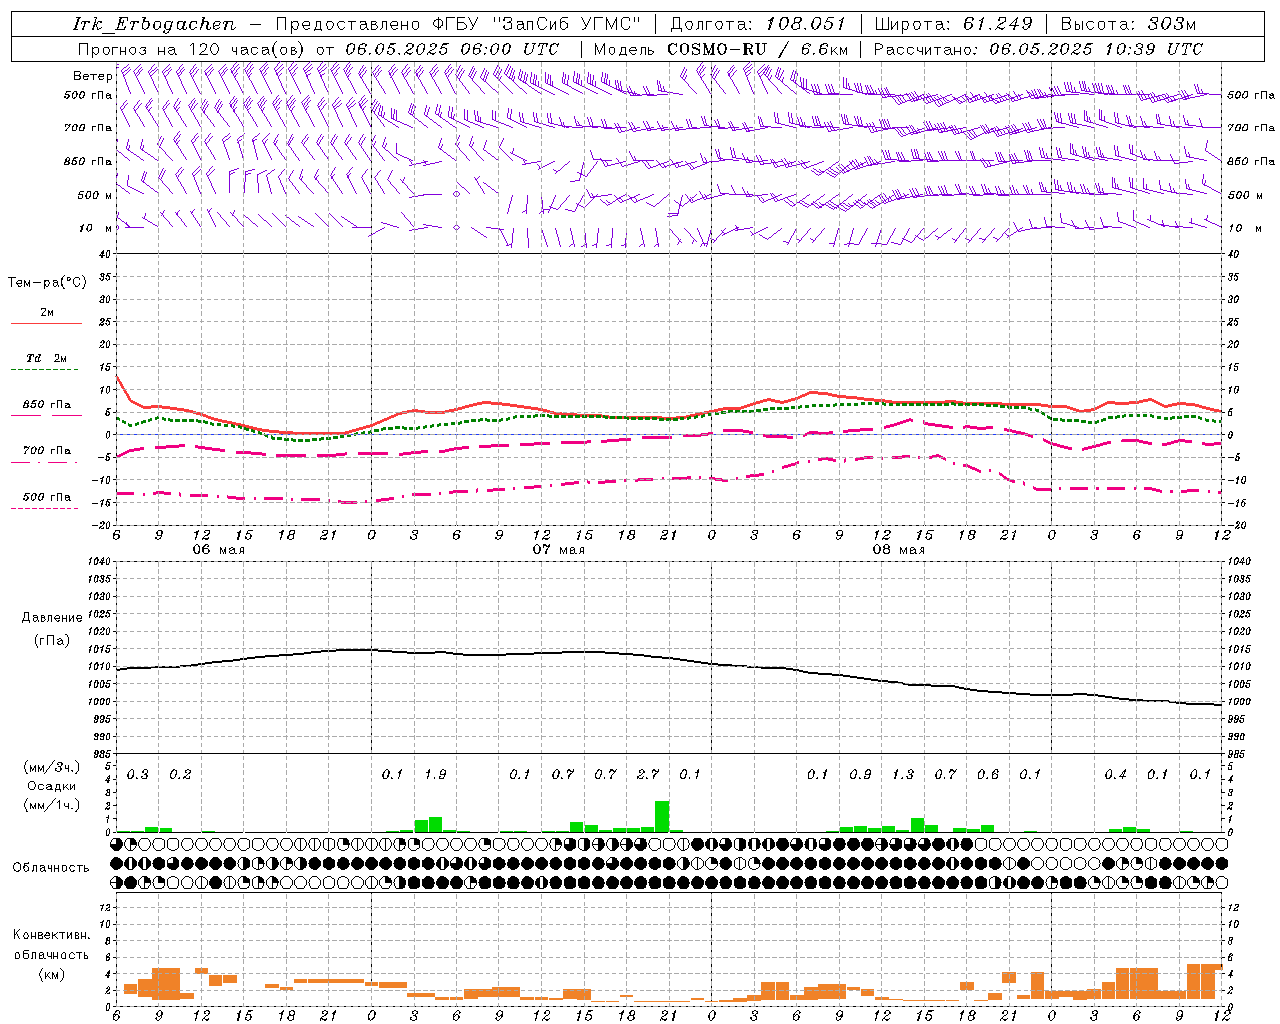Click the station name Irk_Erbogachen
This screenshot has width=1280, height=1024.
click(x=154, y=24)
